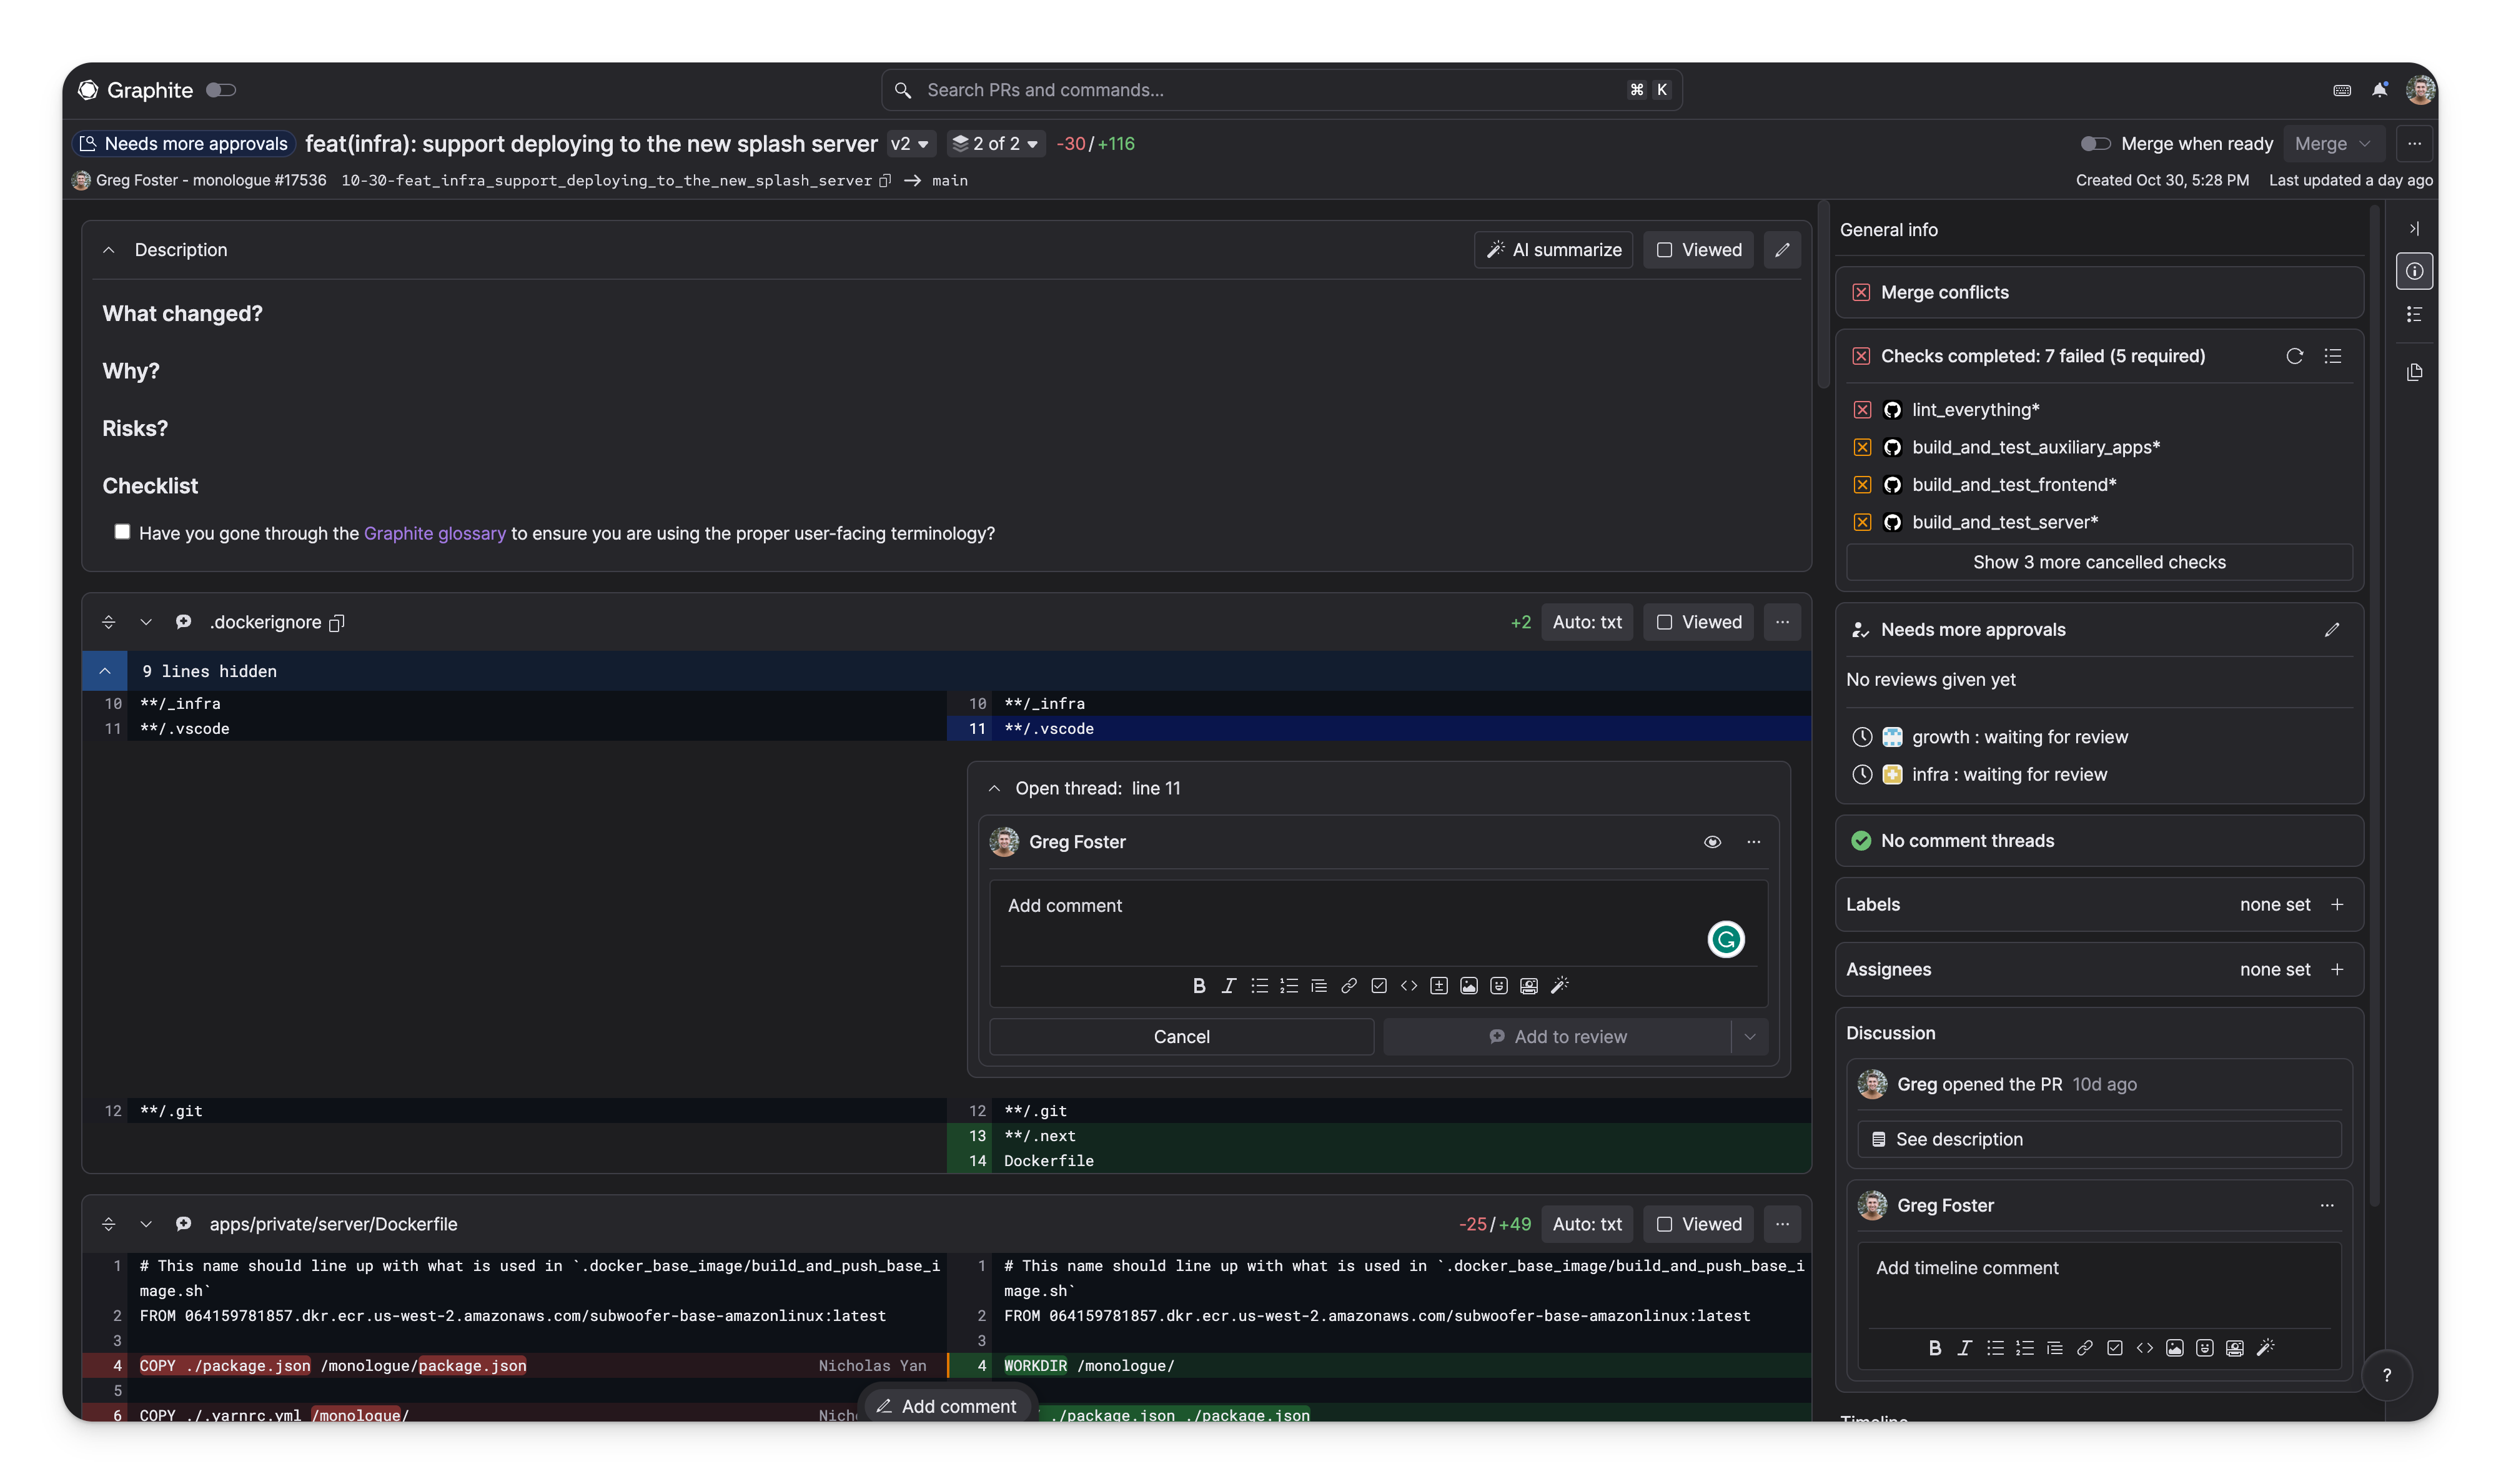Add an image to the comment

click(1468, 985)
